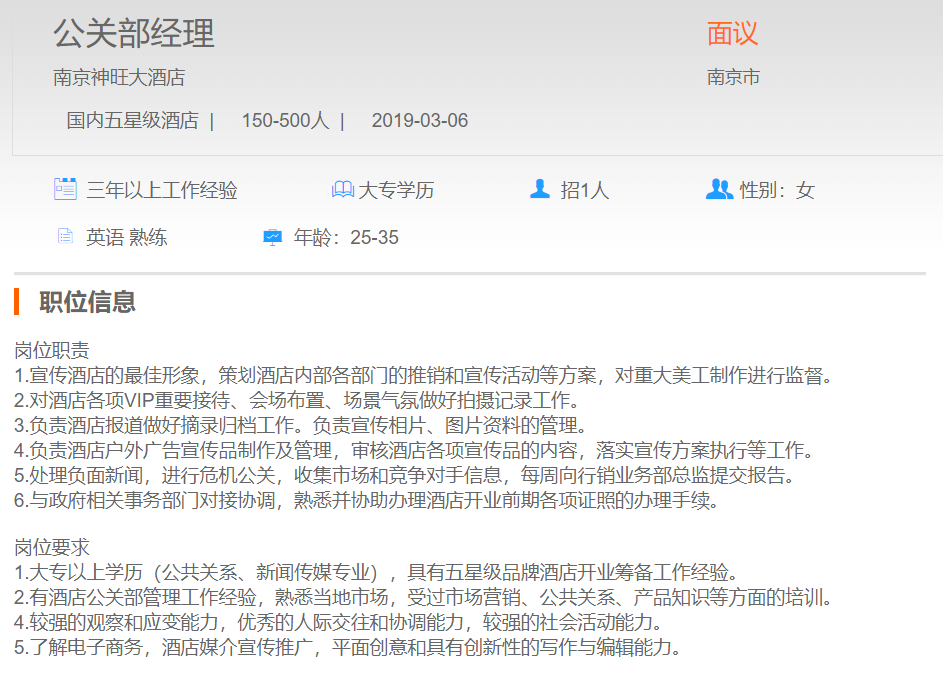Click the document icon beside 英语 熟练

pyautogui.click(x=65, y=237)
